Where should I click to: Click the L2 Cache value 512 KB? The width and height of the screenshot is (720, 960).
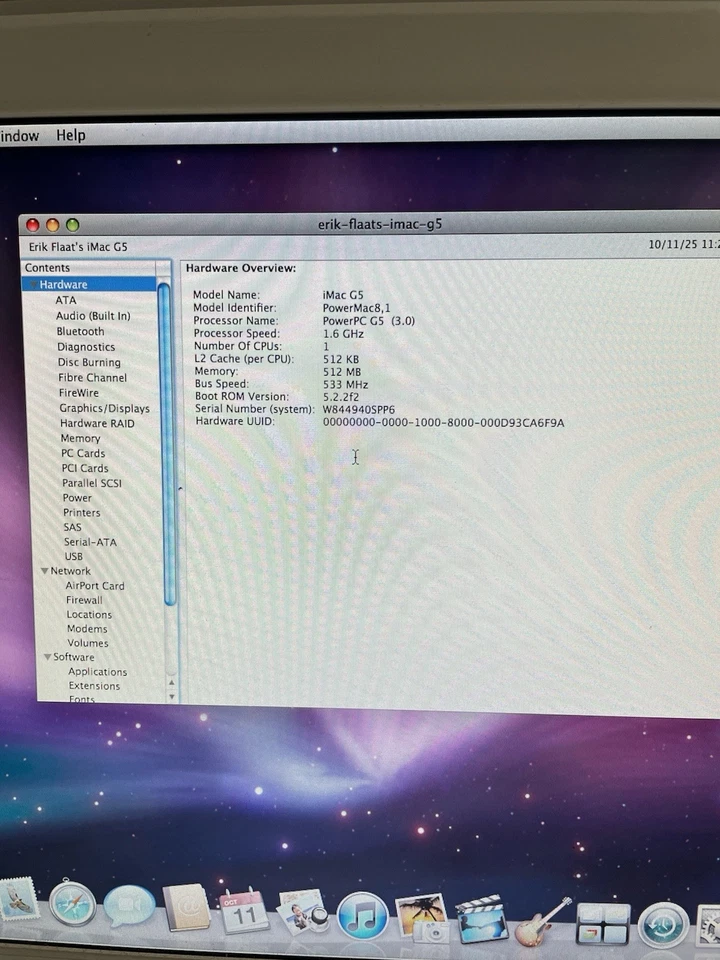click(341, 359)
